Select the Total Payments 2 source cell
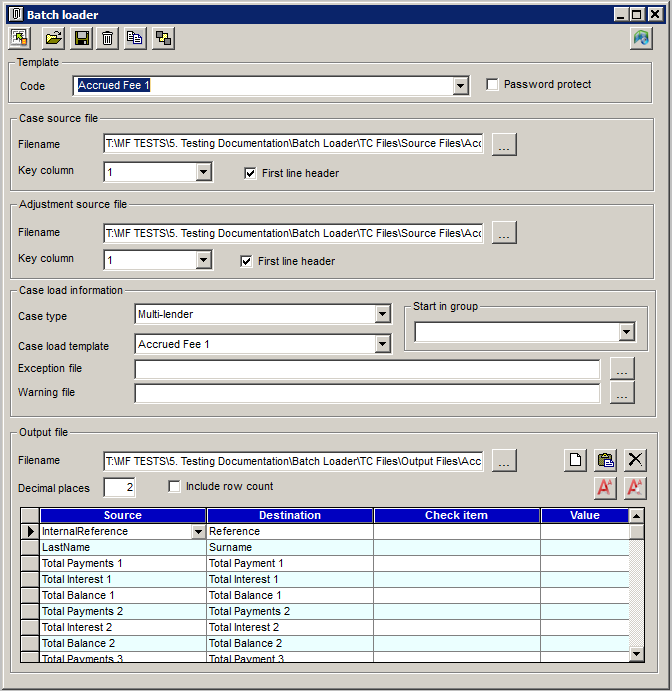Screen dimensions: 672x691 (x=123, y=611)
